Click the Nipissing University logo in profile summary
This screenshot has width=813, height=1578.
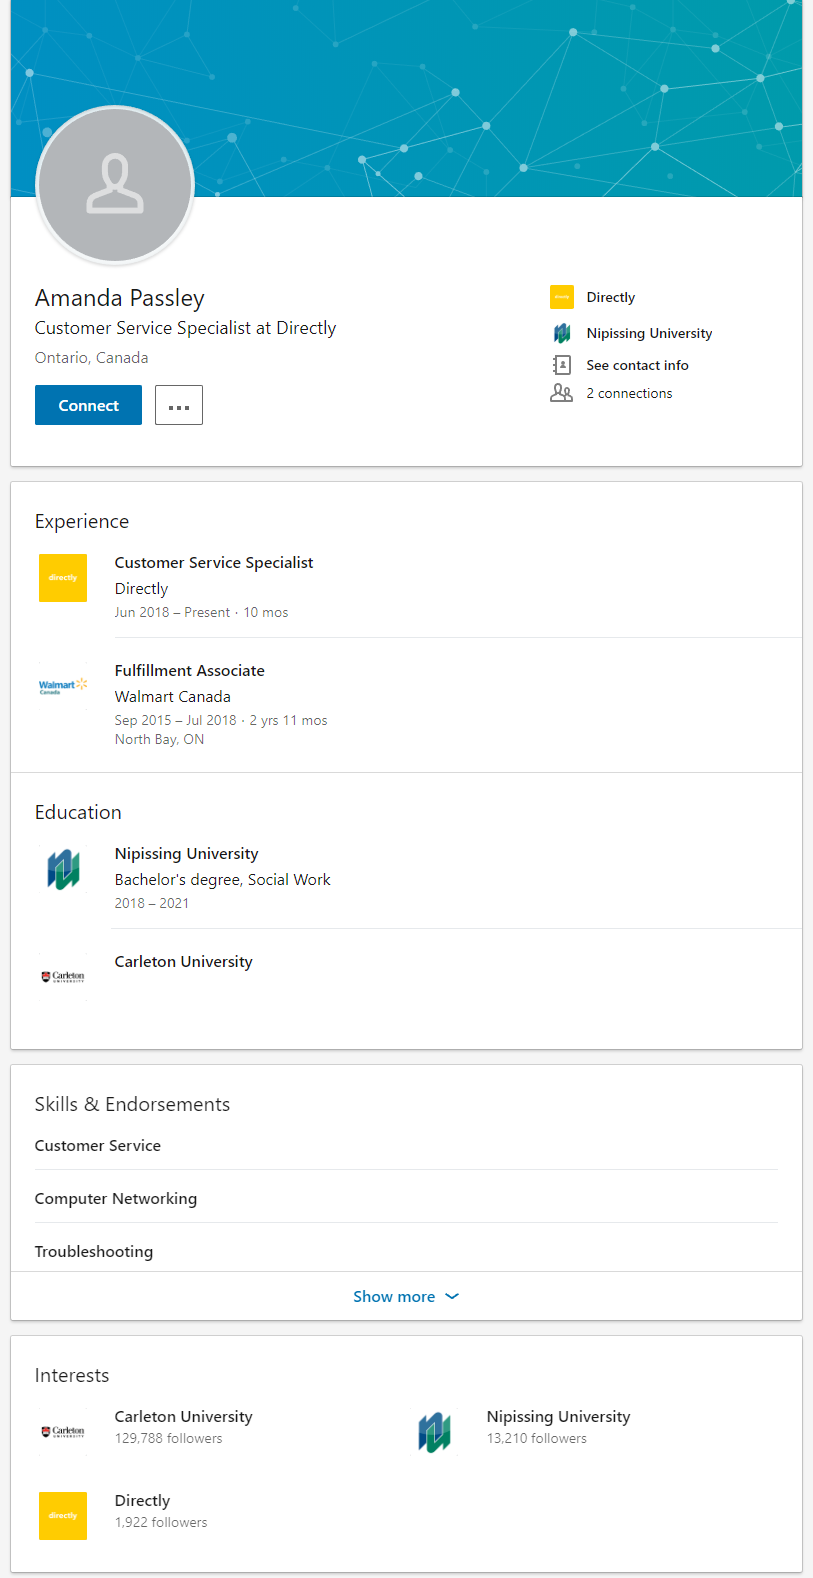[562, 333]
